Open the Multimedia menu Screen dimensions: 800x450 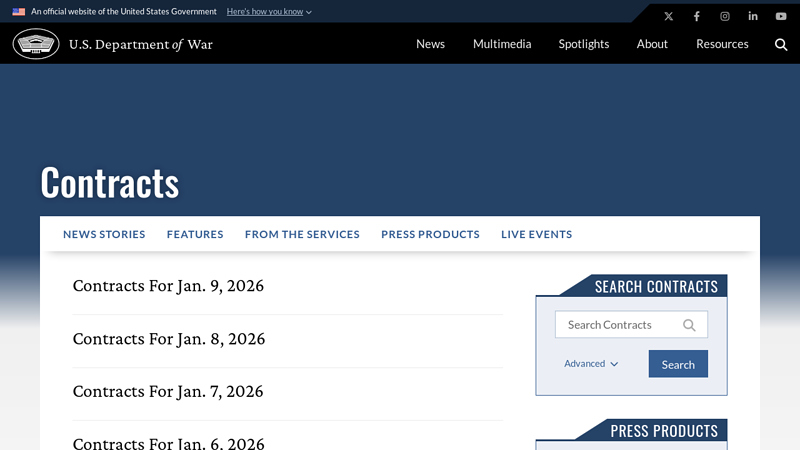[502, 44]
